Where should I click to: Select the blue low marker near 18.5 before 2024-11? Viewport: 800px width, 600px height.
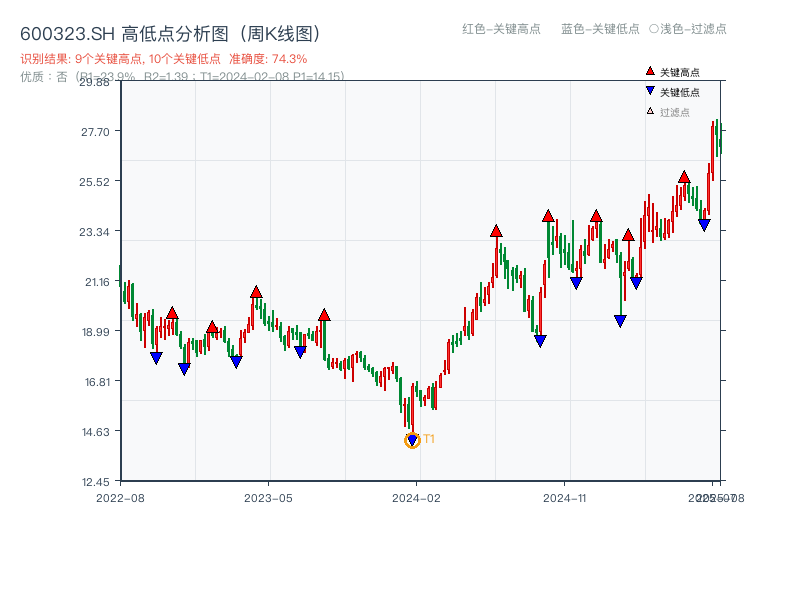tap(540, 341)
